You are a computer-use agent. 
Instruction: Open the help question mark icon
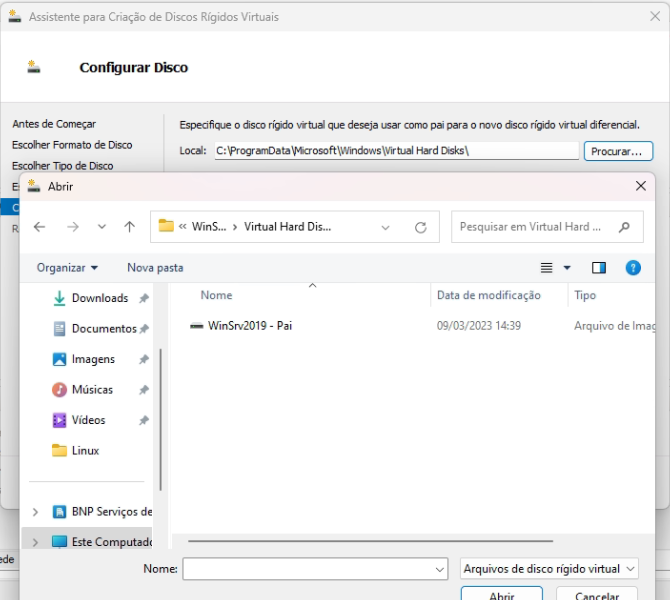tap(632, 268)
